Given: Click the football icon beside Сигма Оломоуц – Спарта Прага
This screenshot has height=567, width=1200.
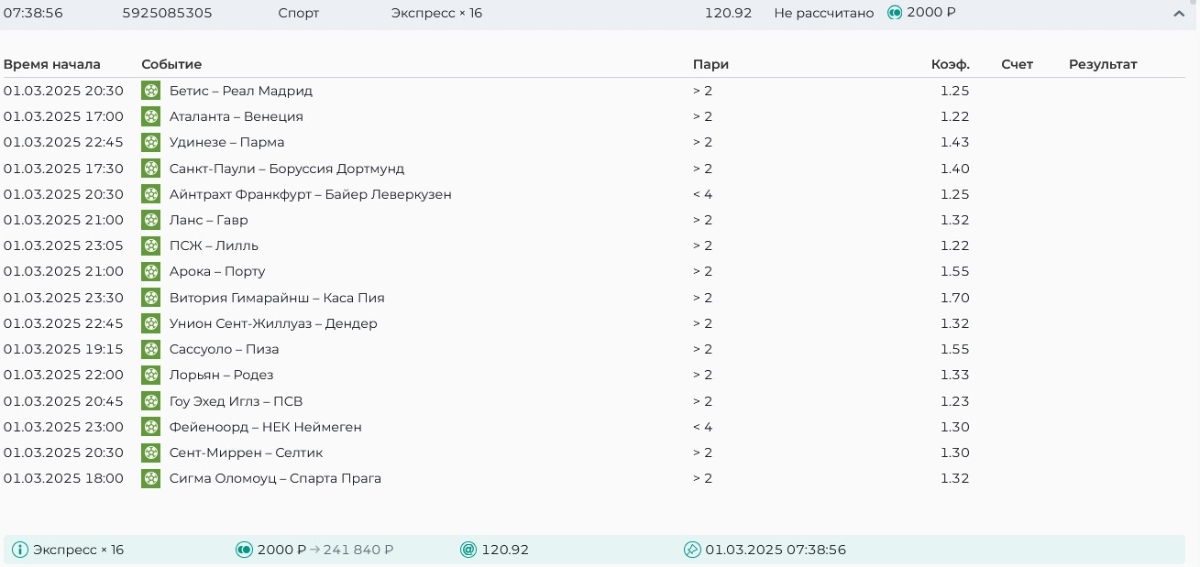Looking at the screenshot, I should (151, 478).
